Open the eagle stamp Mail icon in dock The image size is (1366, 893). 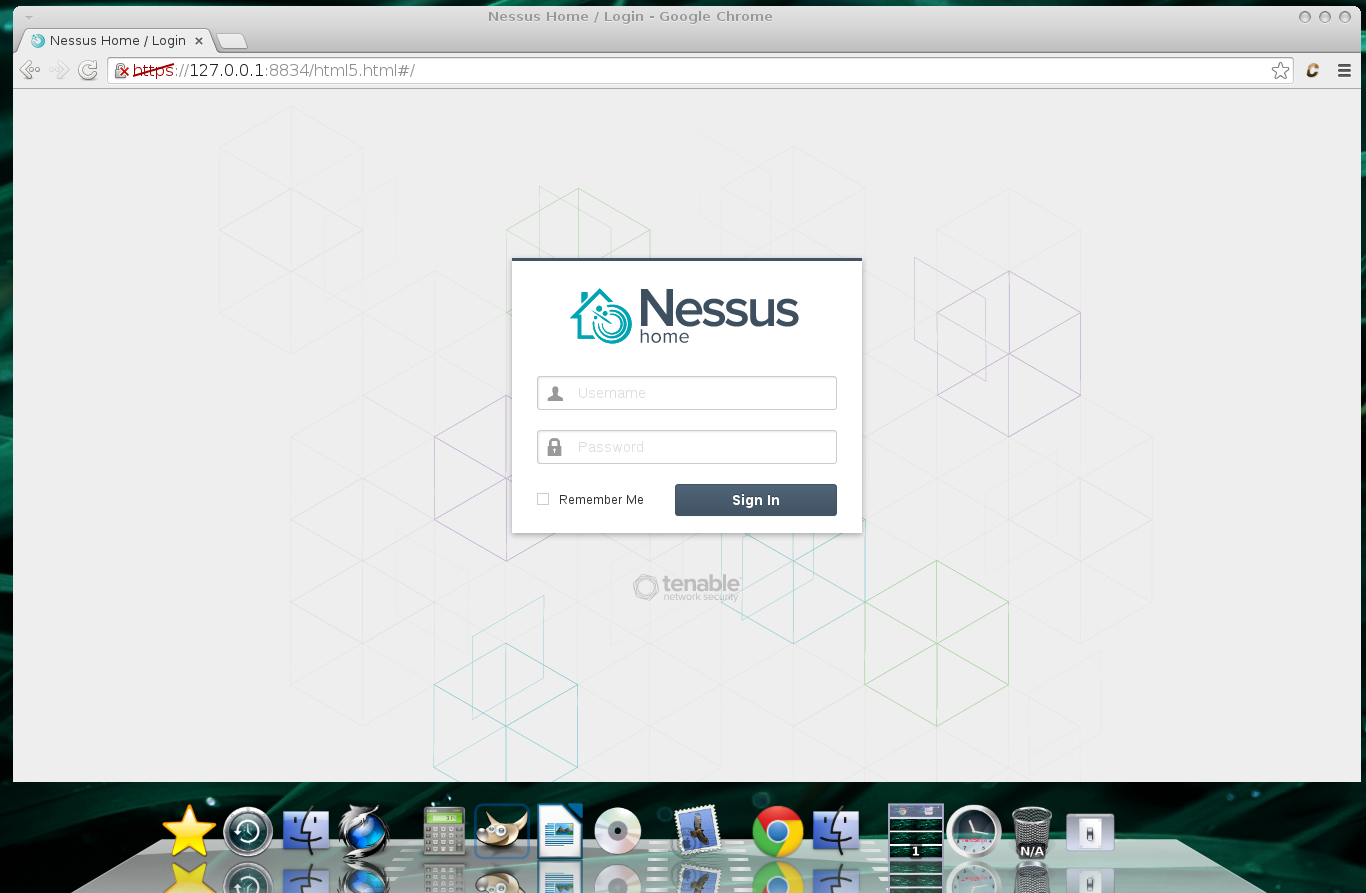pyautogui.click(x=697, y=831)
